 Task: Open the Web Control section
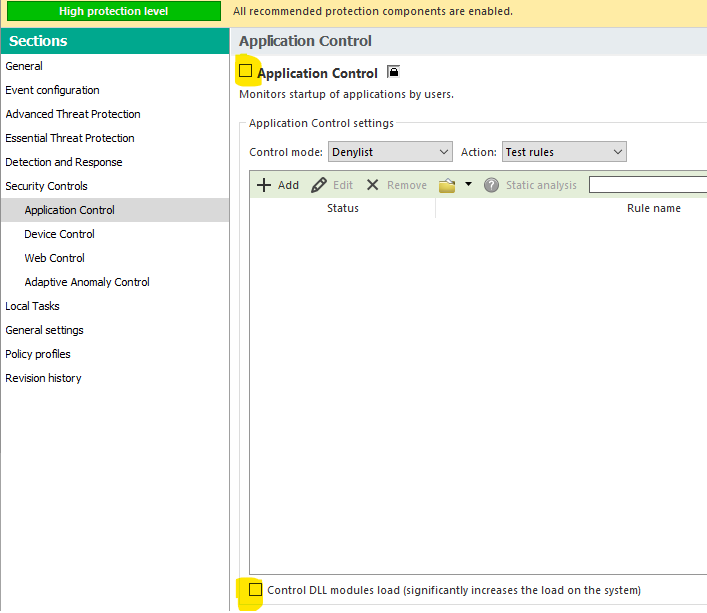click(55, 258)
